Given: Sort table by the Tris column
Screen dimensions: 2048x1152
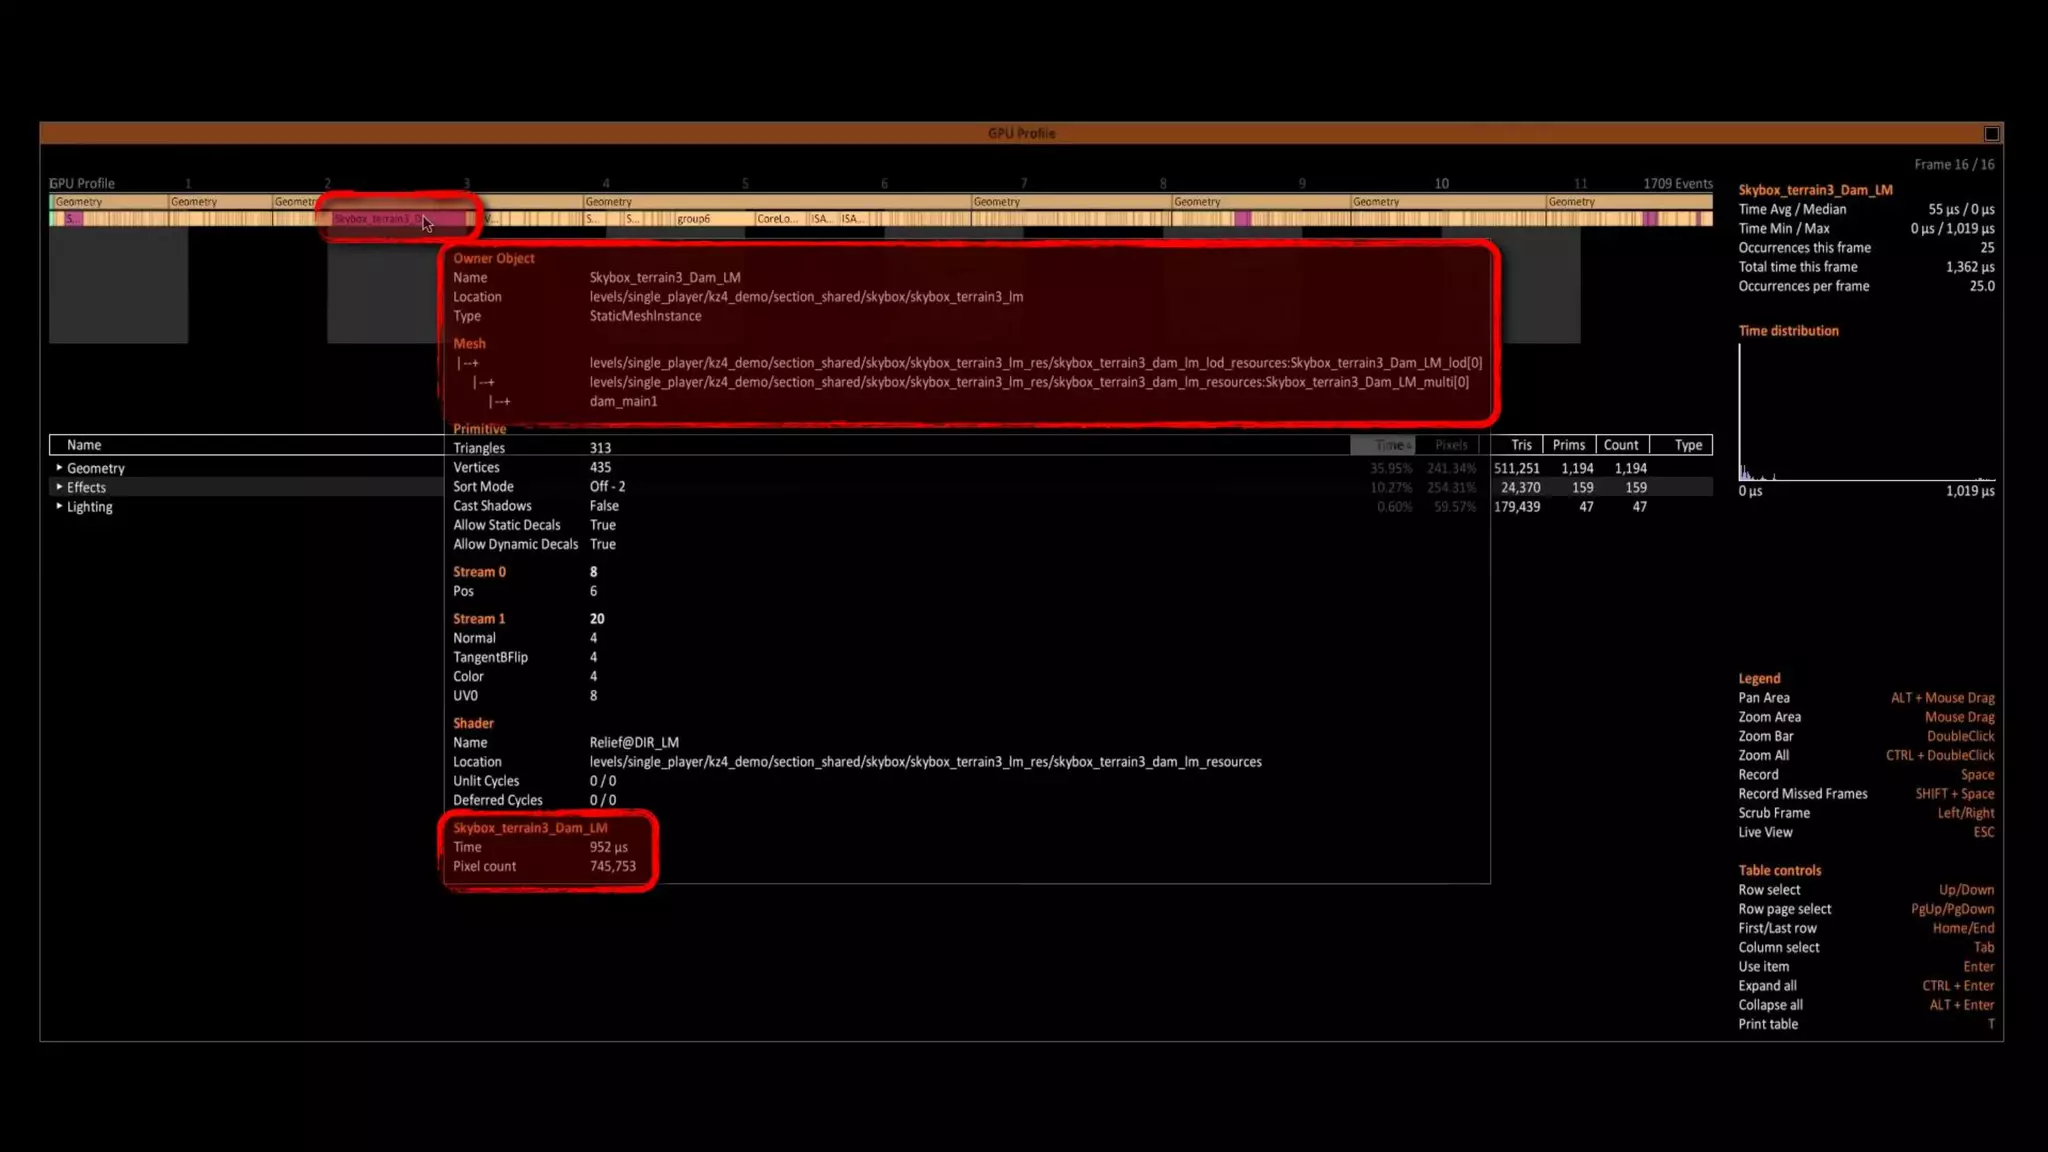Looking at the screenshot, I should [x=1520, y=445].
